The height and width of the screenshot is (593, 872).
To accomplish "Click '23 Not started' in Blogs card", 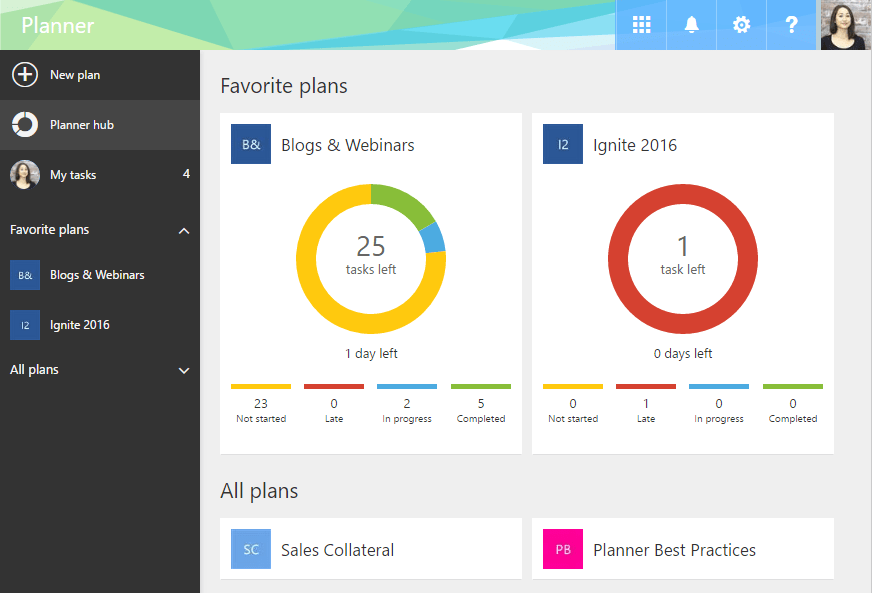I will [261, 411].
